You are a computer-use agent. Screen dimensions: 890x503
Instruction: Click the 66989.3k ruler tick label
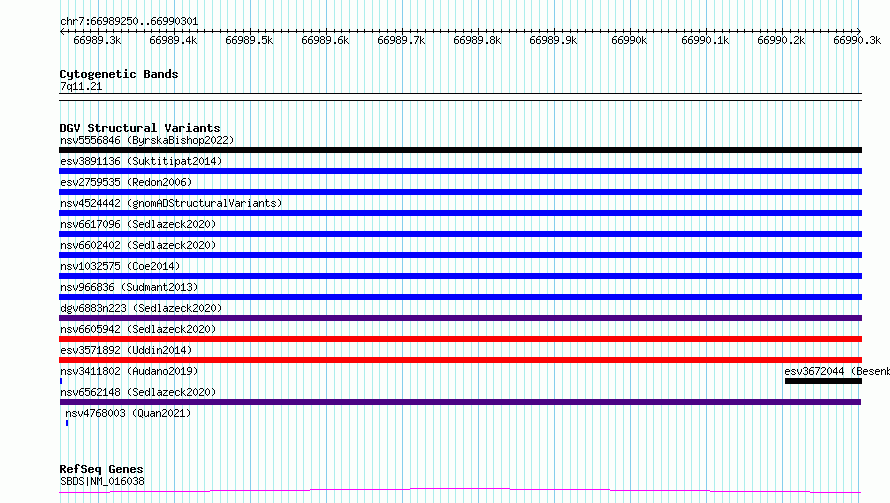coord(97,40)
